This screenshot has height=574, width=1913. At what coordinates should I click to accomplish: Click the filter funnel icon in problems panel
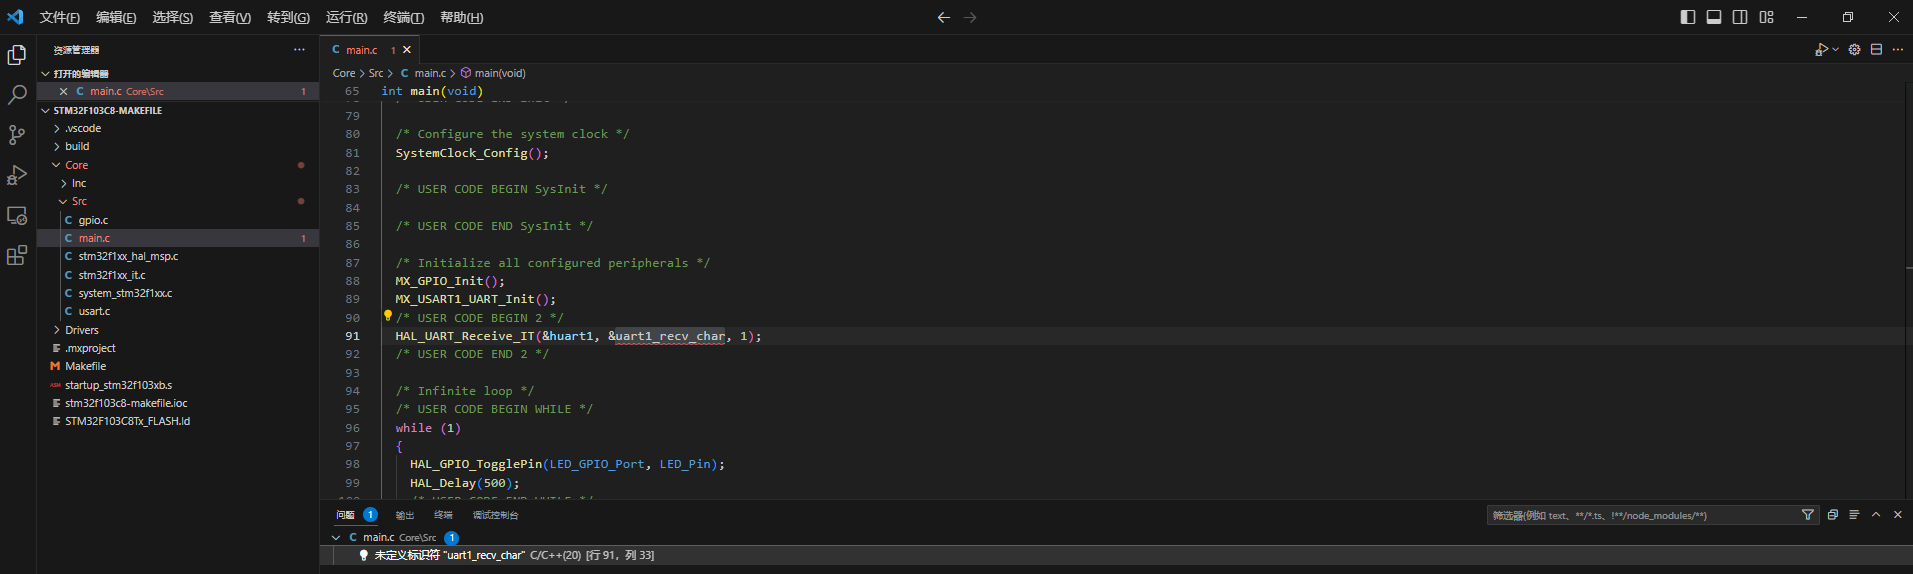point(1807,515)
